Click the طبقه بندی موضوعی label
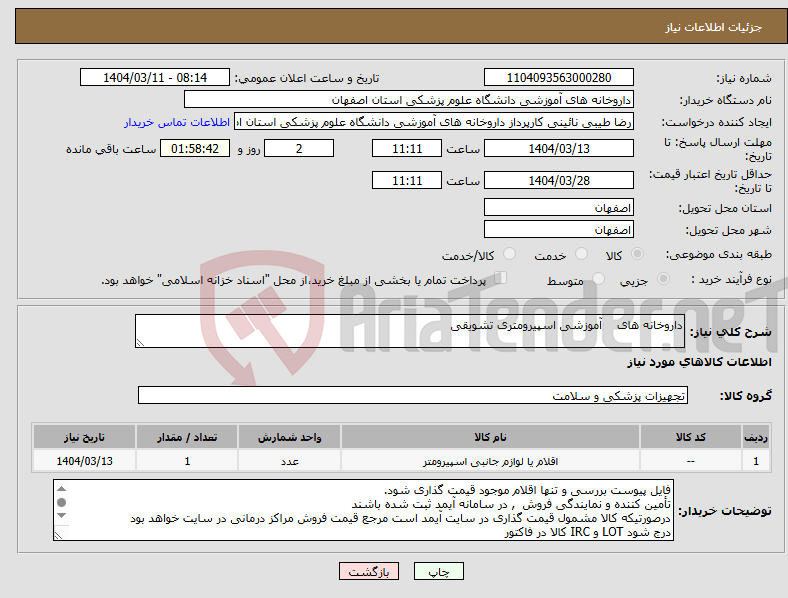The width and height of the screenshot is (788, 598). click(x=719, y=254)
